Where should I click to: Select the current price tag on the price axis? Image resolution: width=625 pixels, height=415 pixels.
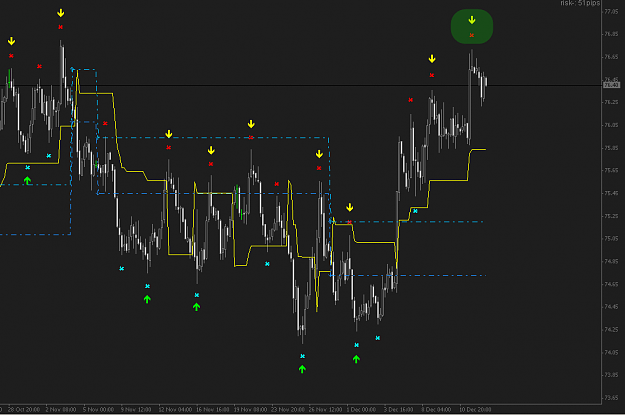pyautogui.click(x=611, y=85)
